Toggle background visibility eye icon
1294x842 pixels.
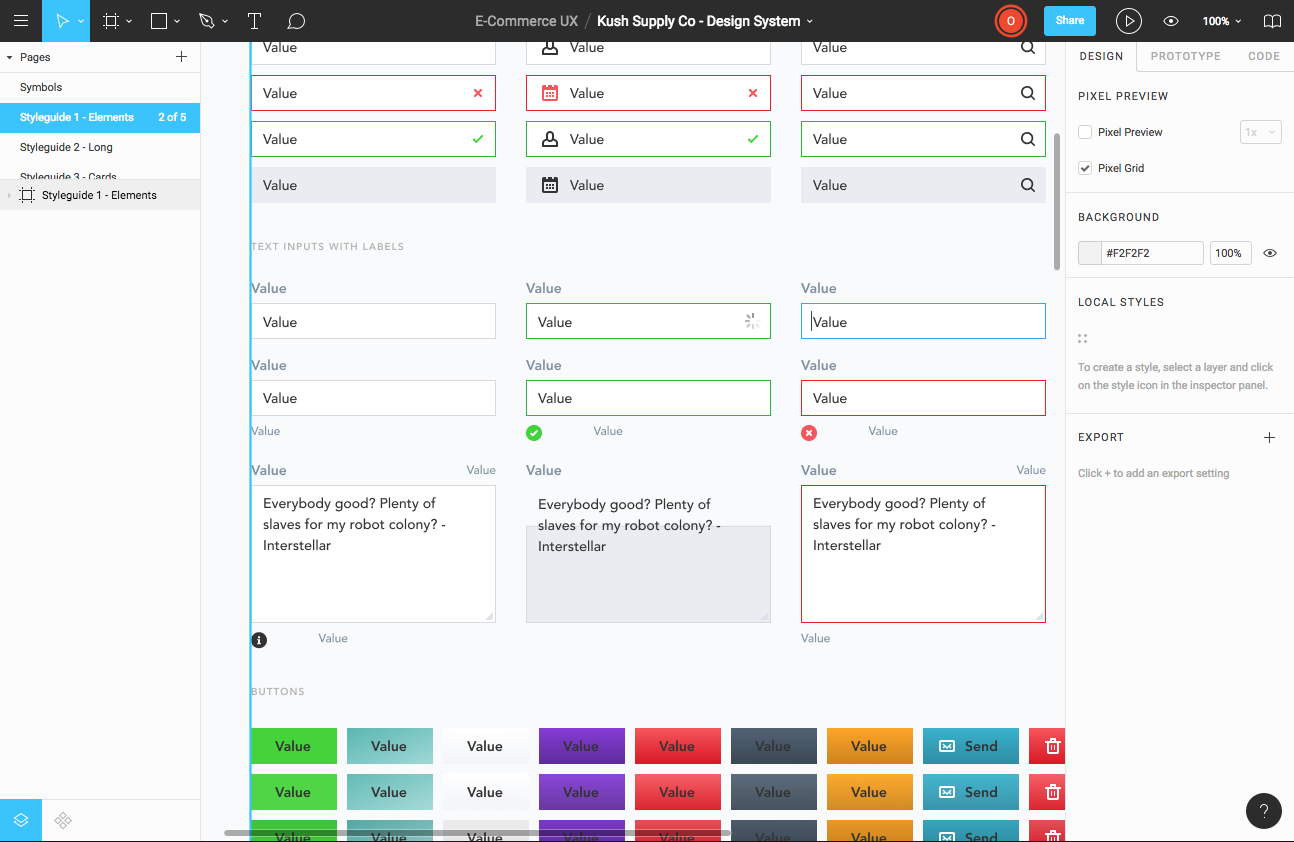[1270, 253]
